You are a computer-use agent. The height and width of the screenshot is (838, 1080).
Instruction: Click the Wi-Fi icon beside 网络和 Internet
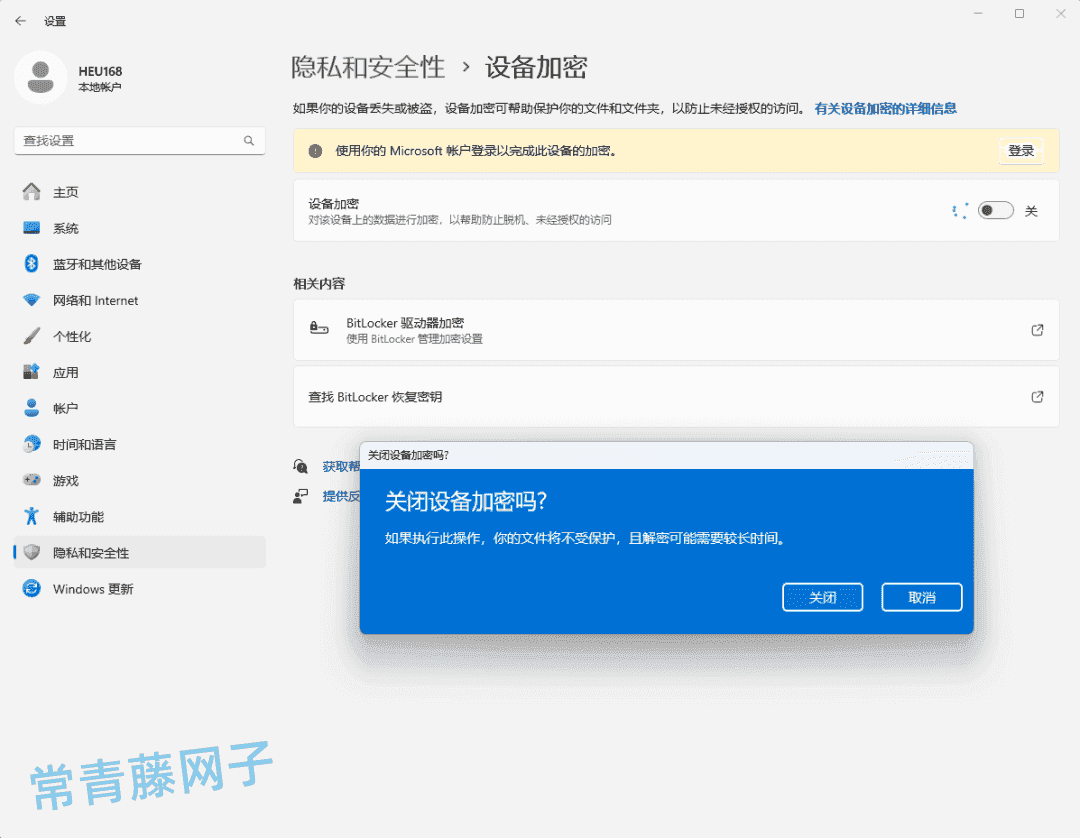point(32,300)
